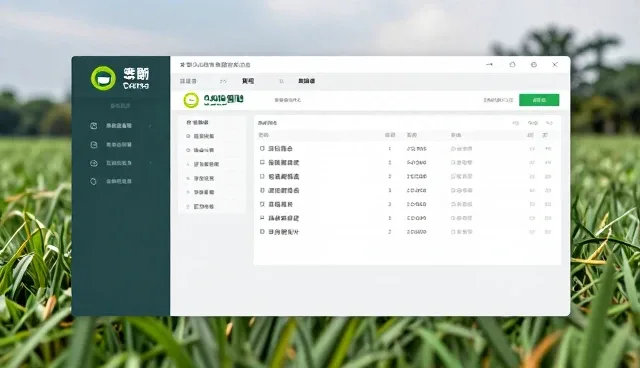Tick the checkbox on the fourth table row
This screenshot has height=368, width=640.
[262, 190]
